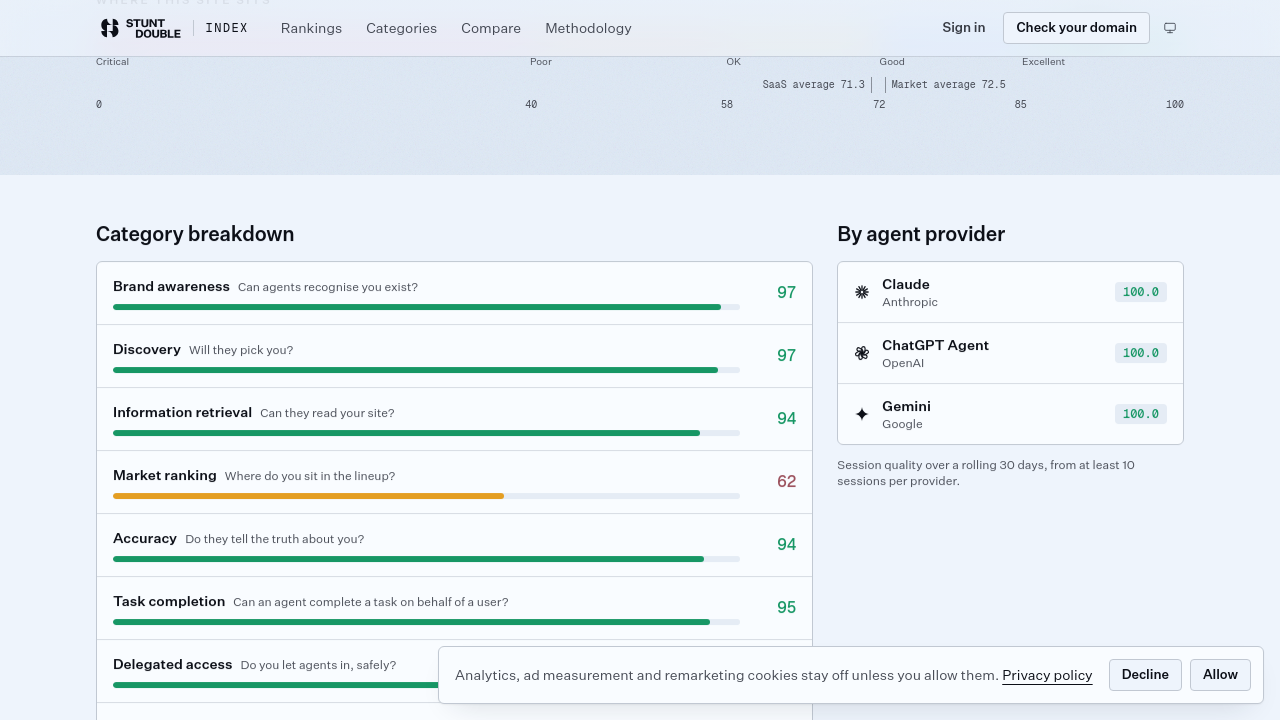Click the Market ranking score 62
Image resolution: width=1280 pixels, height=720 pixels.
[x=787, y=481]
